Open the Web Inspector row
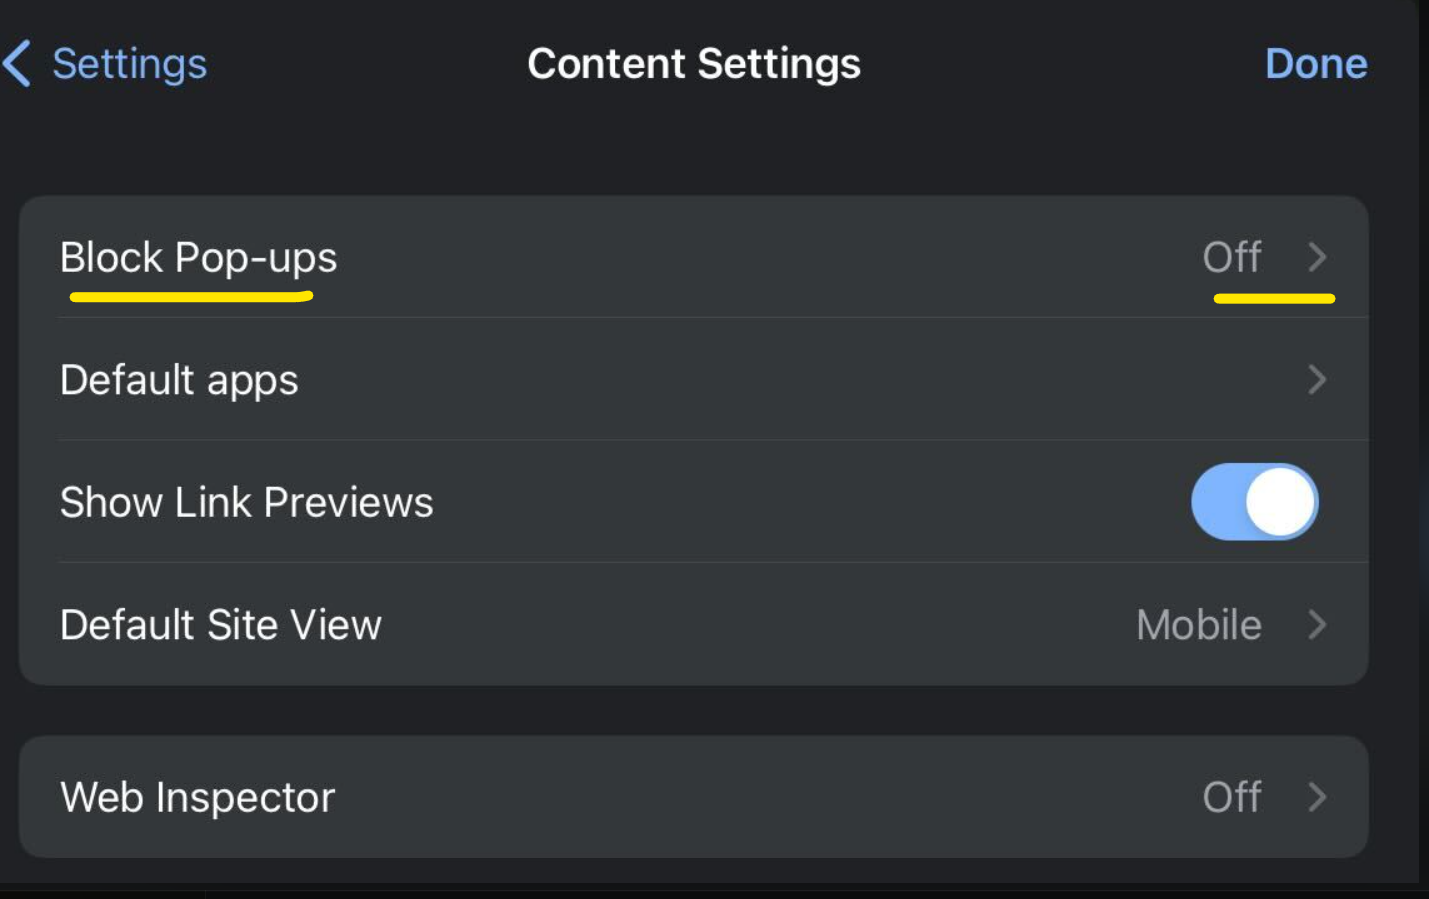The height and width of the screenshot is (899, 1429). tap(694, 797)
